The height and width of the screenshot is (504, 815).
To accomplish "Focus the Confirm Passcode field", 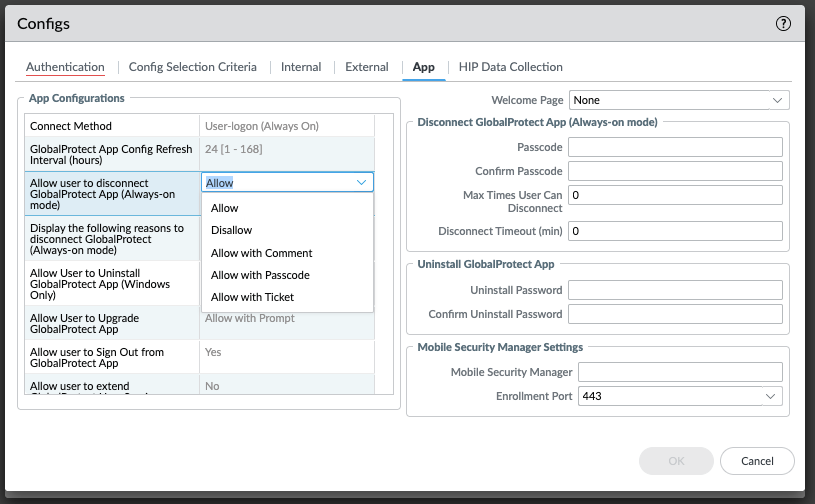I will (x=675, y=171).
